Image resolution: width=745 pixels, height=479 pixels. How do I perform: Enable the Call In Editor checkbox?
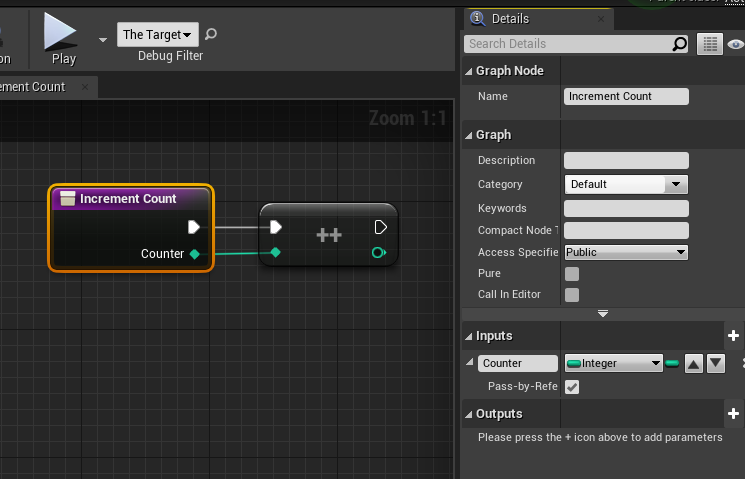point(572,295)
